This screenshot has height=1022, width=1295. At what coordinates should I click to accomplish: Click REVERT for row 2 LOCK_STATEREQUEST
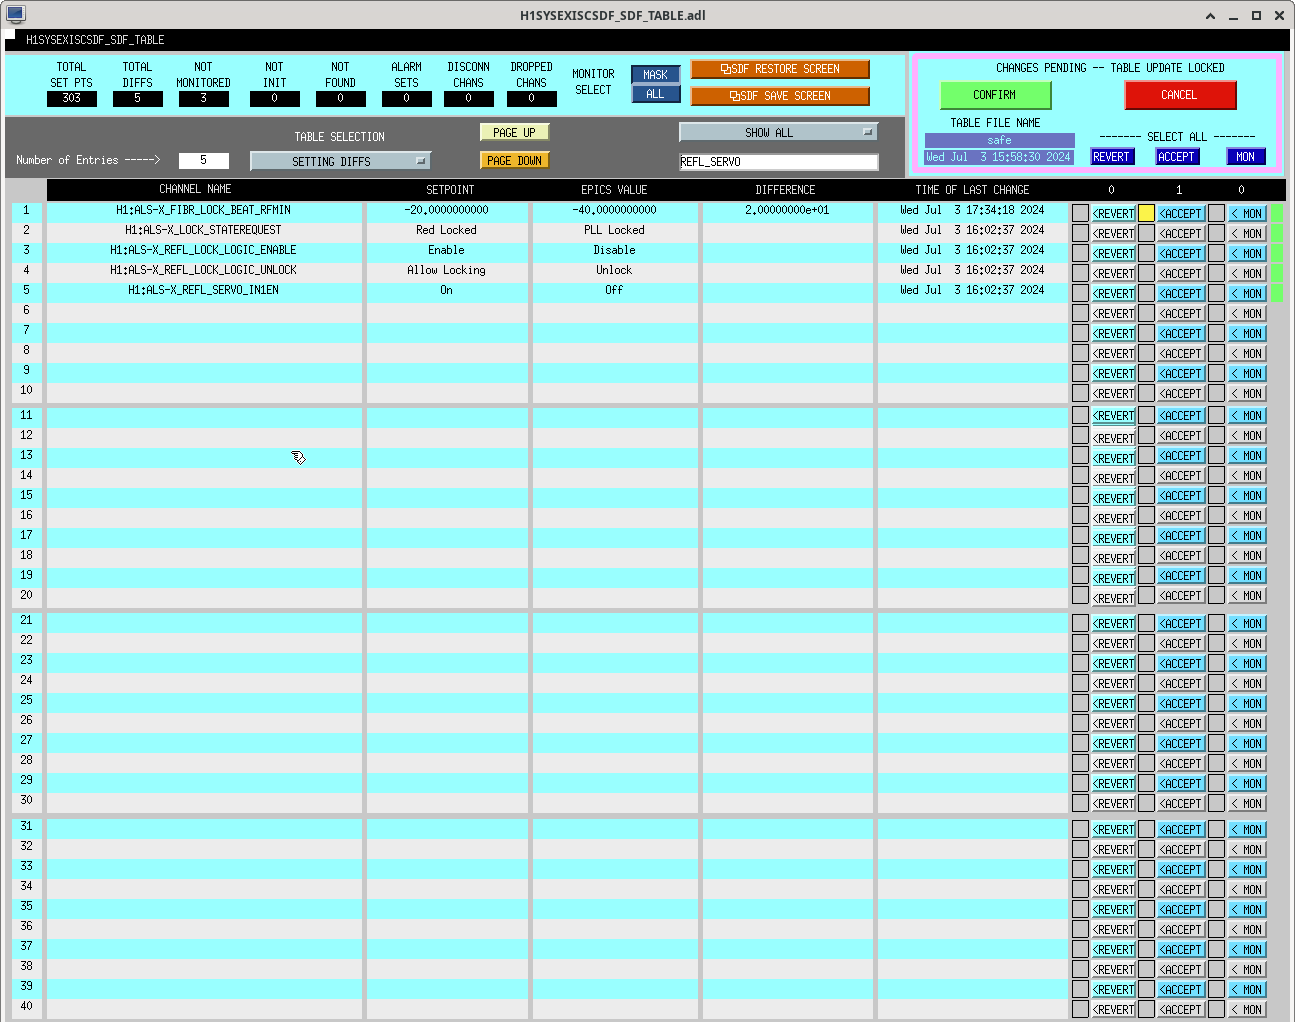click(1113, 234)
